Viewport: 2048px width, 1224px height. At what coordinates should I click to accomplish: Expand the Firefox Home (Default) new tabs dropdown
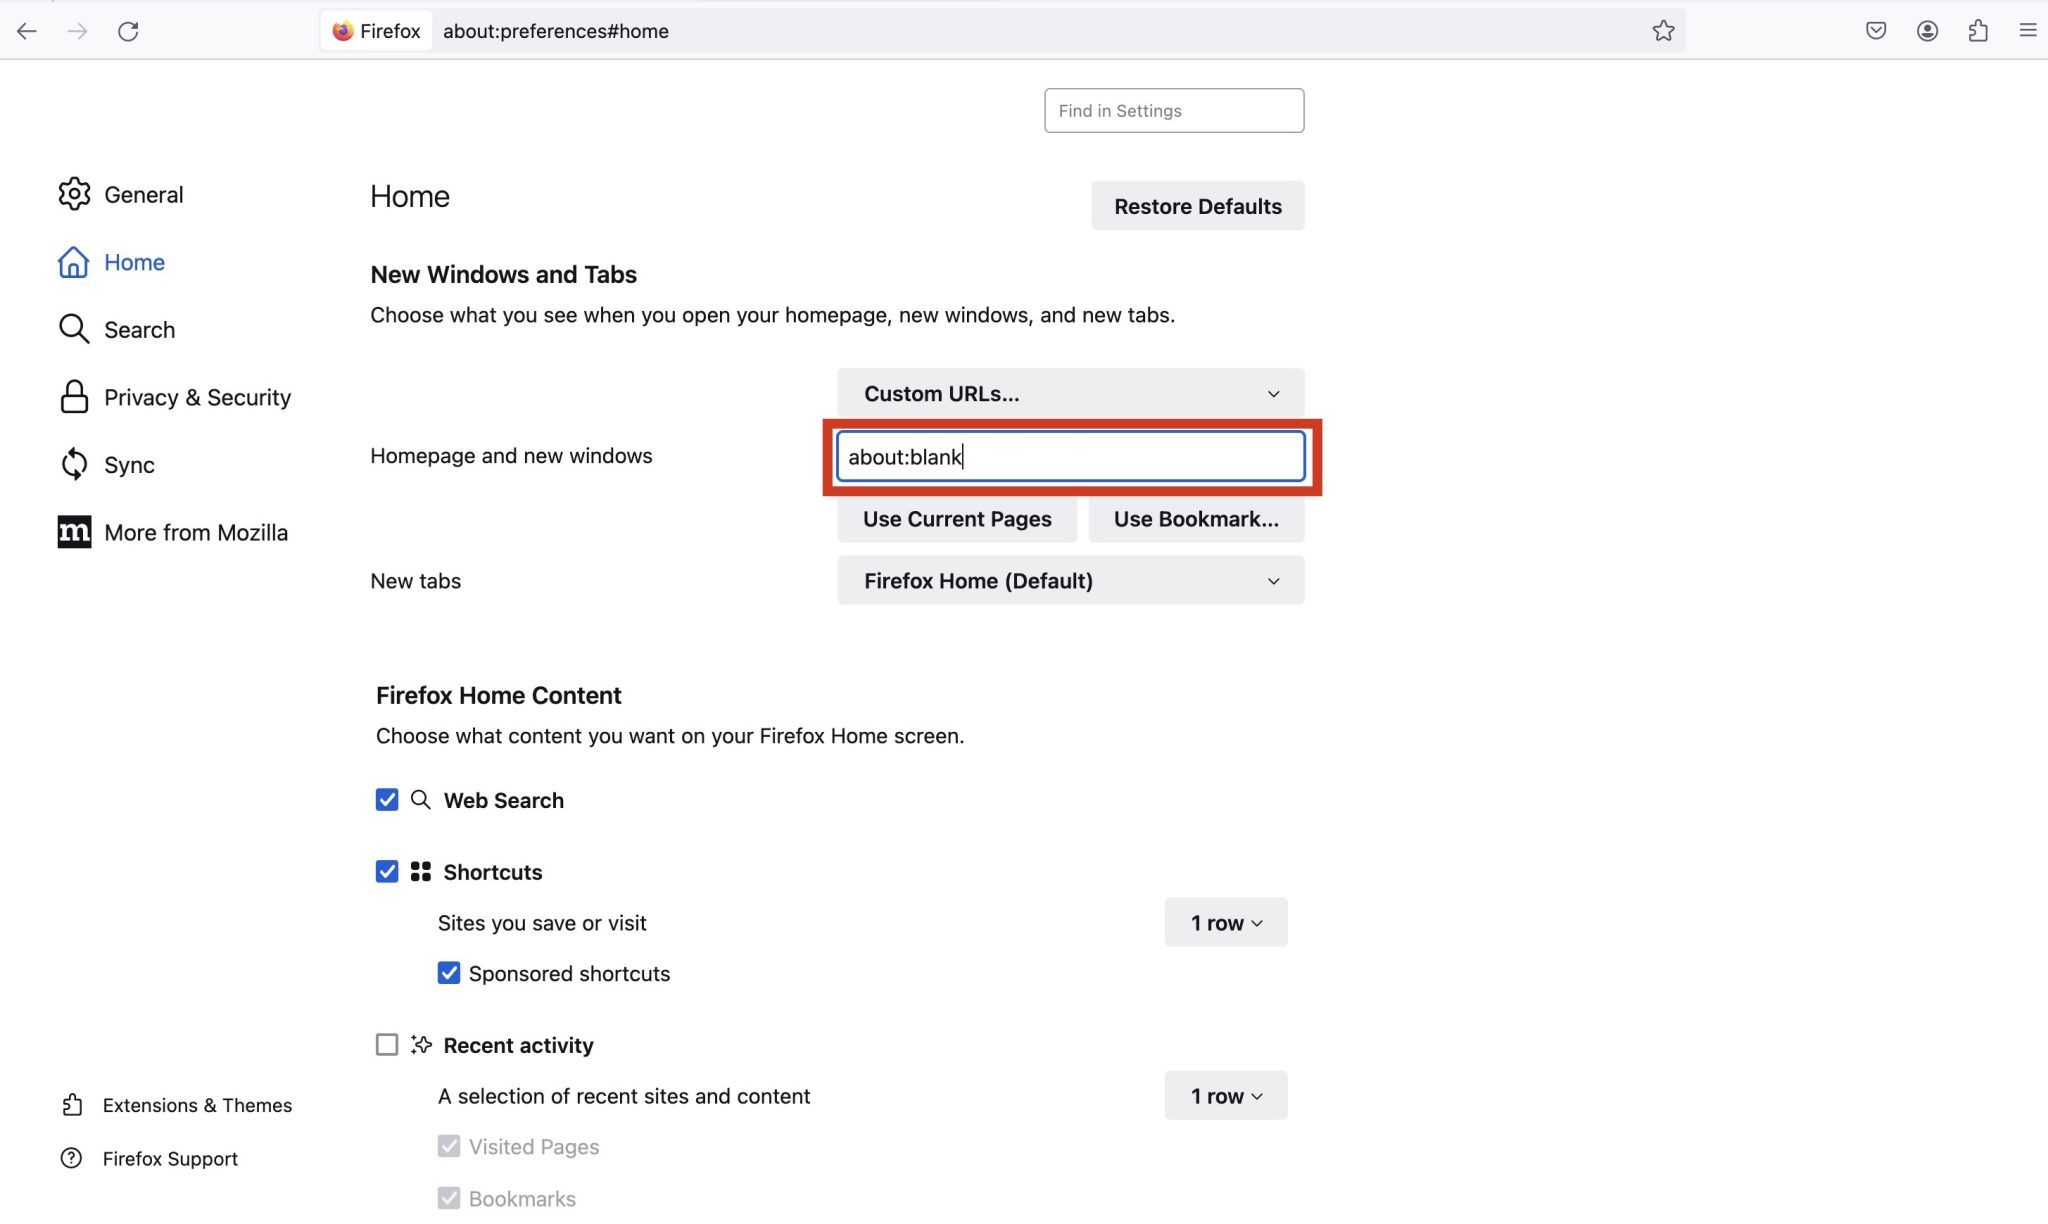coord(1070,581)
